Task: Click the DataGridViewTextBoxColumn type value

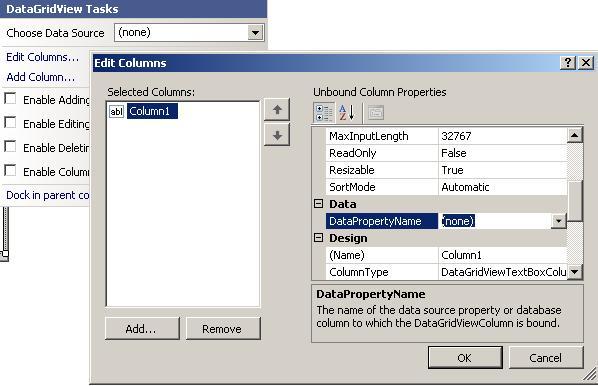Action: coord(503,272)
